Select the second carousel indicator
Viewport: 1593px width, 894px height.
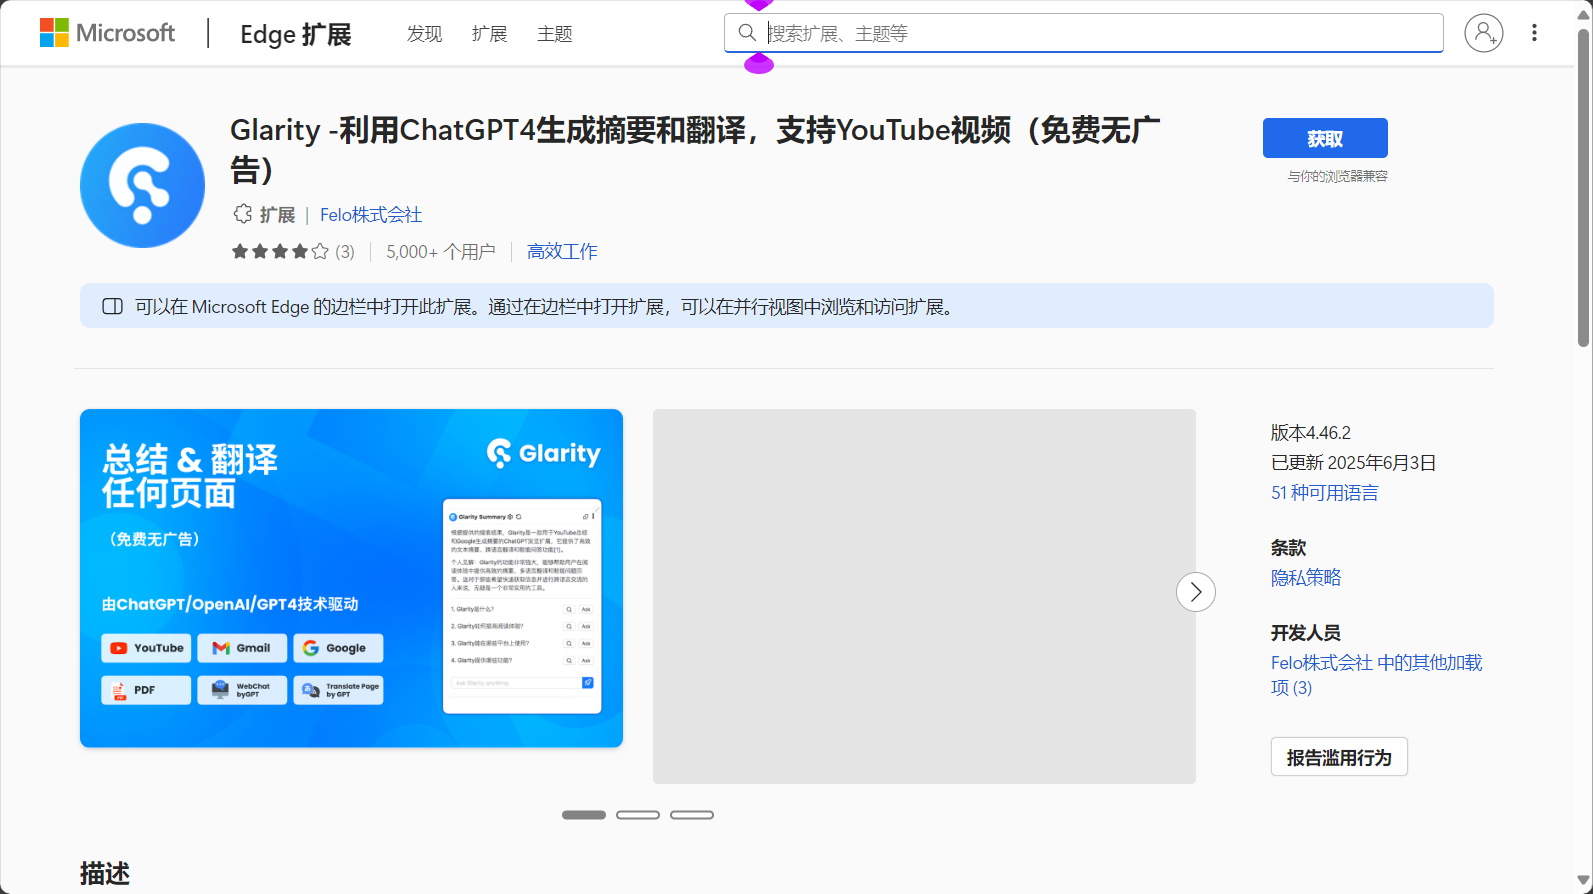(x=638, y=815)
